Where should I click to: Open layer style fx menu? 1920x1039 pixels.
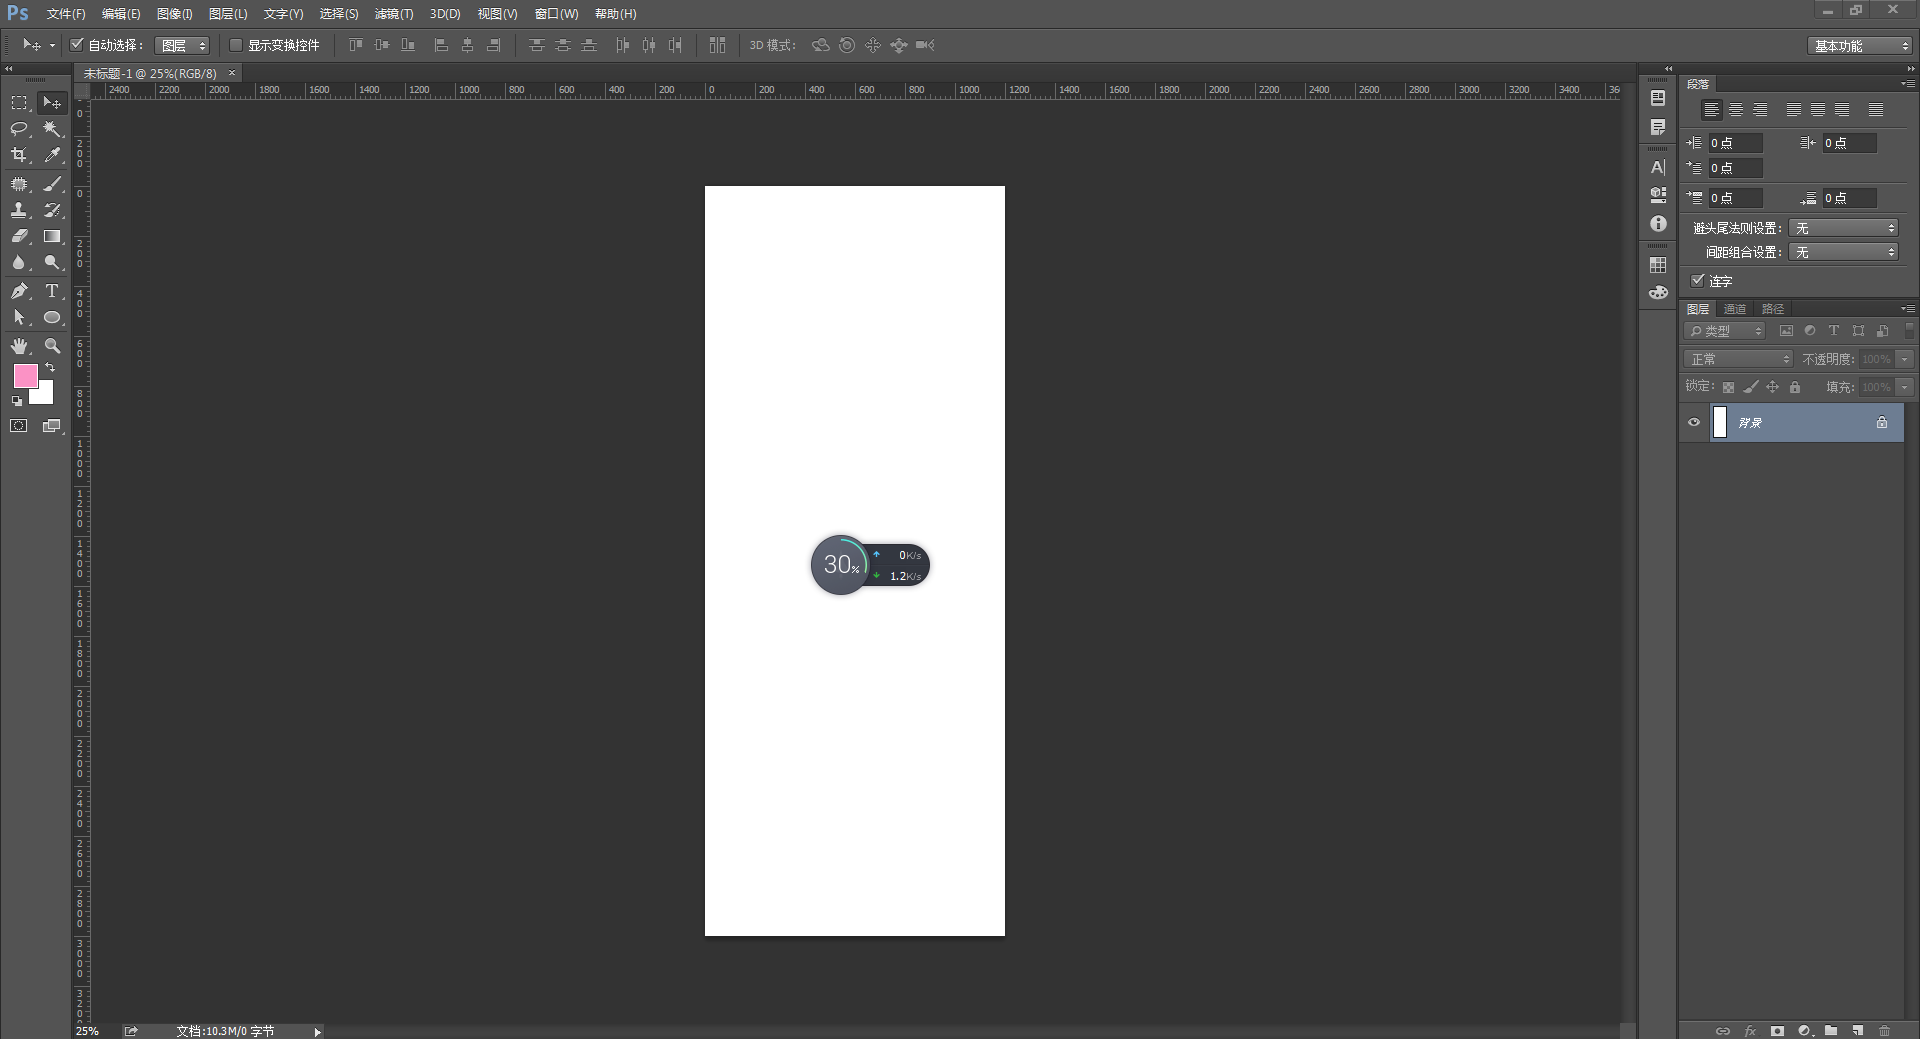pyautogui.click(x=1750, y=1031)
